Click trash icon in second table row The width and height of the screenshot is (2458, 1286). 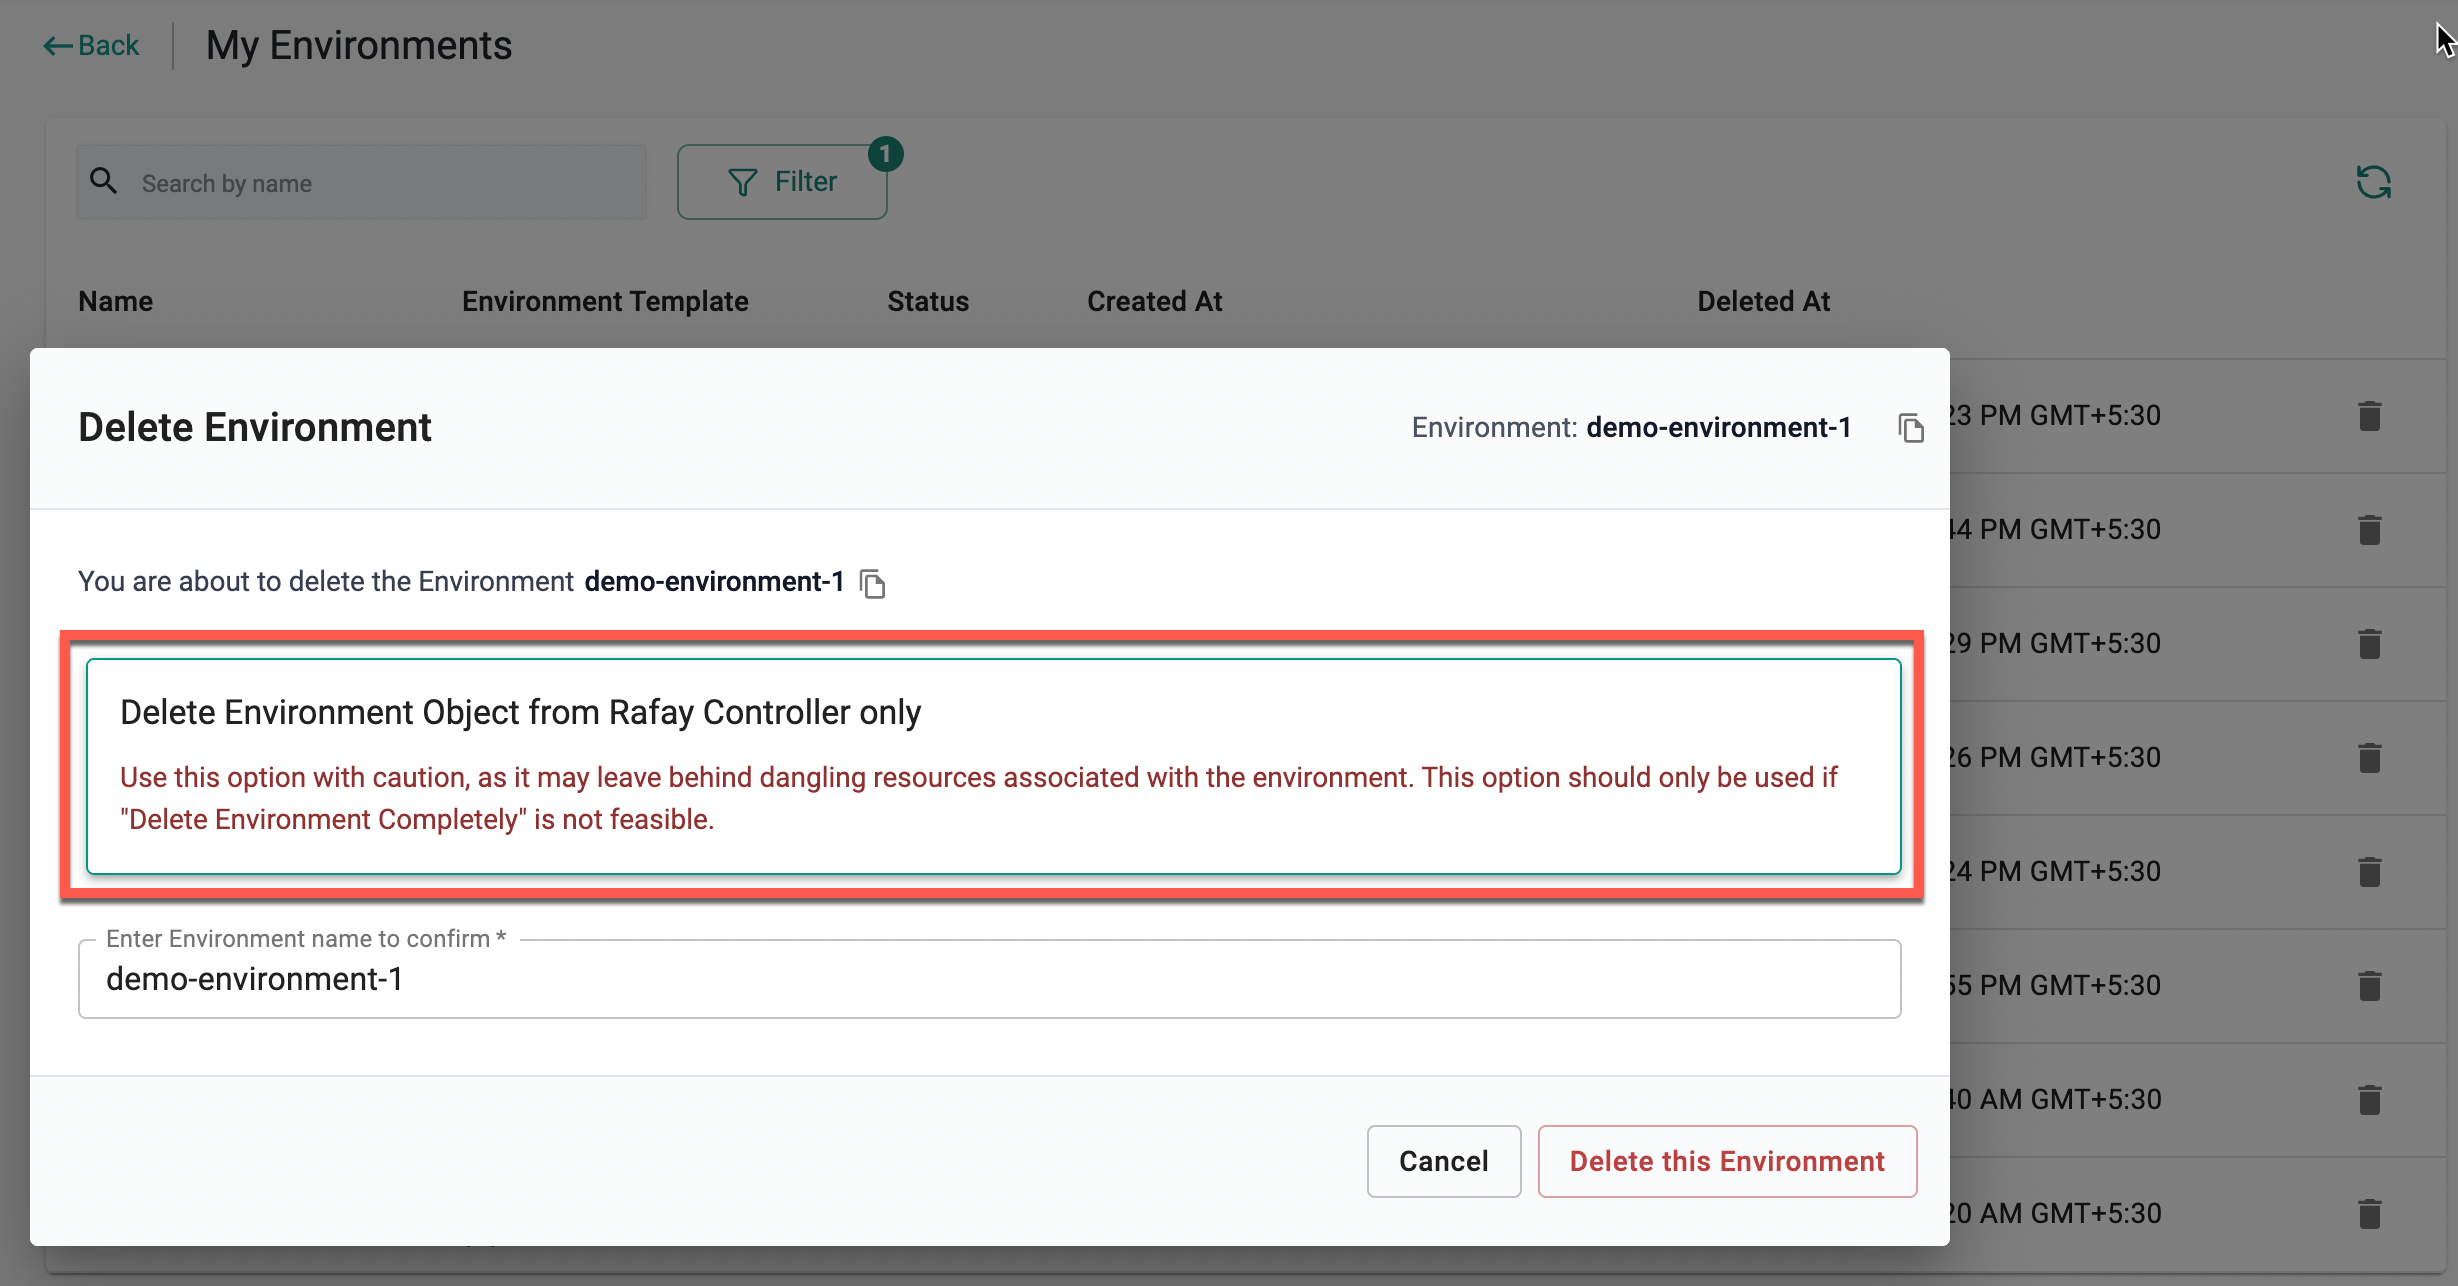tap(2369, 529)
